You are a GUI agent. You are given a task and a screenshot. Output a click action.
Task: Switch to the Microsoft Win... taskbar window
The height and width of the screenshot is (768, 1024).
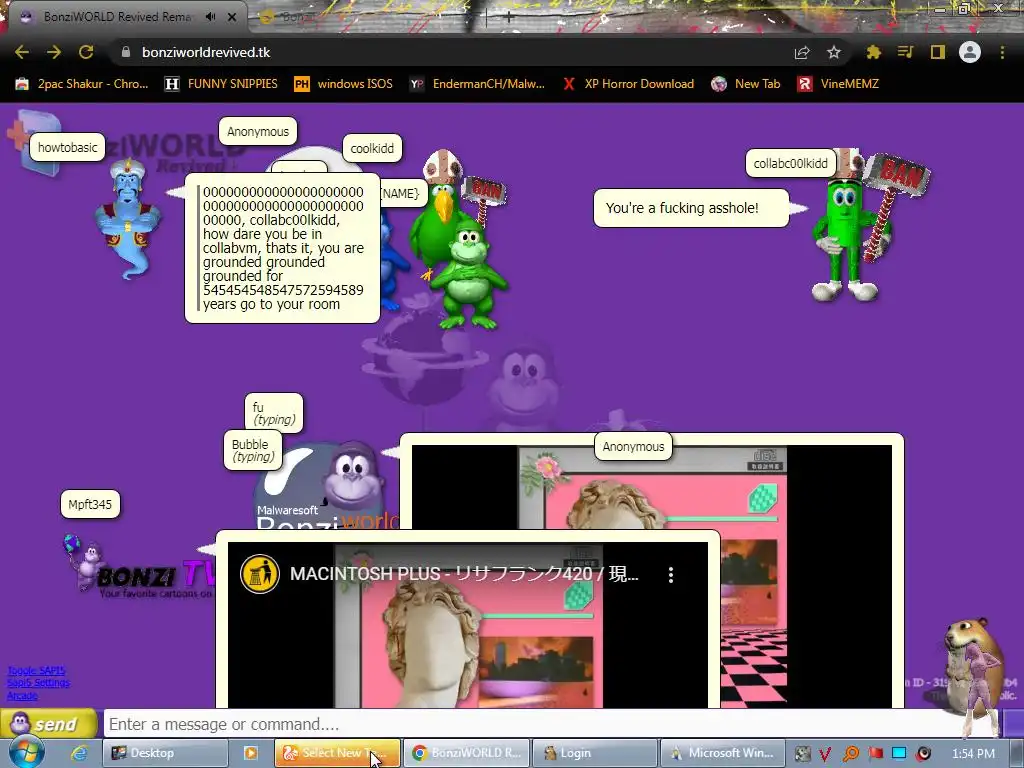(x=723, y=753)
